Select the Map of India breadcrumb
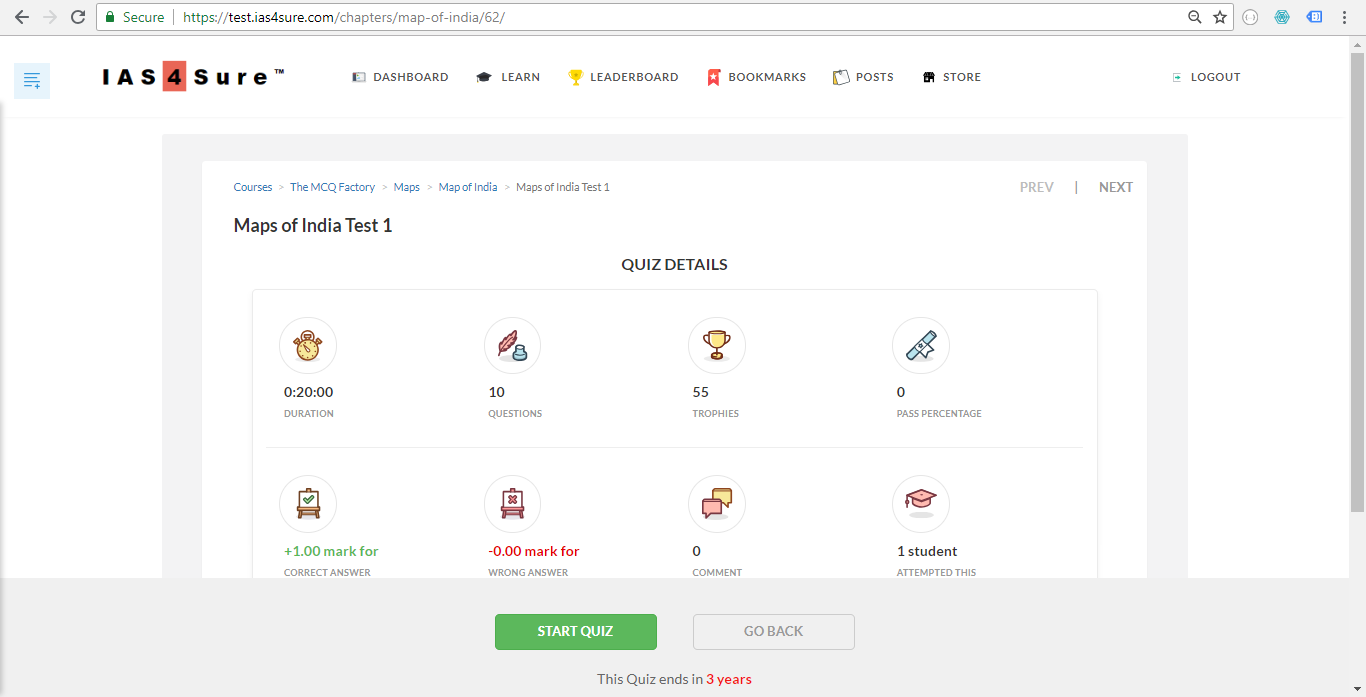The width and height of the screenshot is (1366, 697). (x=468, y=187)
